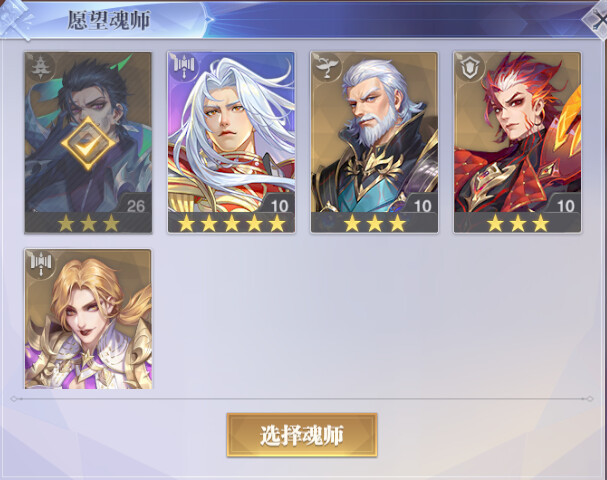
Task: Click the shield class icon on red-haired card
Action: [469, 67]
